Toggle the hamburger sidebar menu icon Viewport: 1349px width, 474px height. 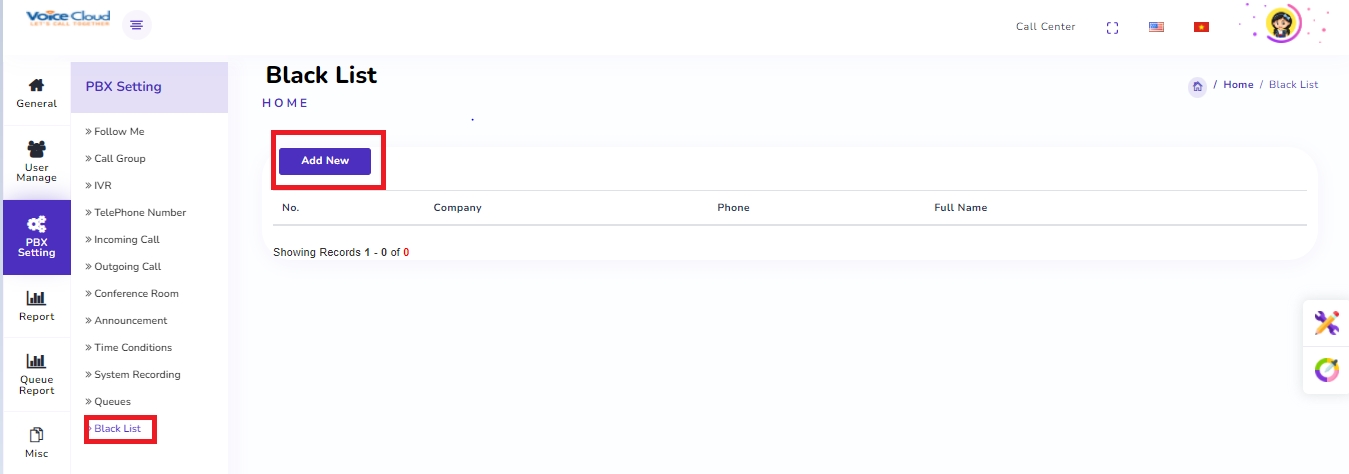(137, 25)
